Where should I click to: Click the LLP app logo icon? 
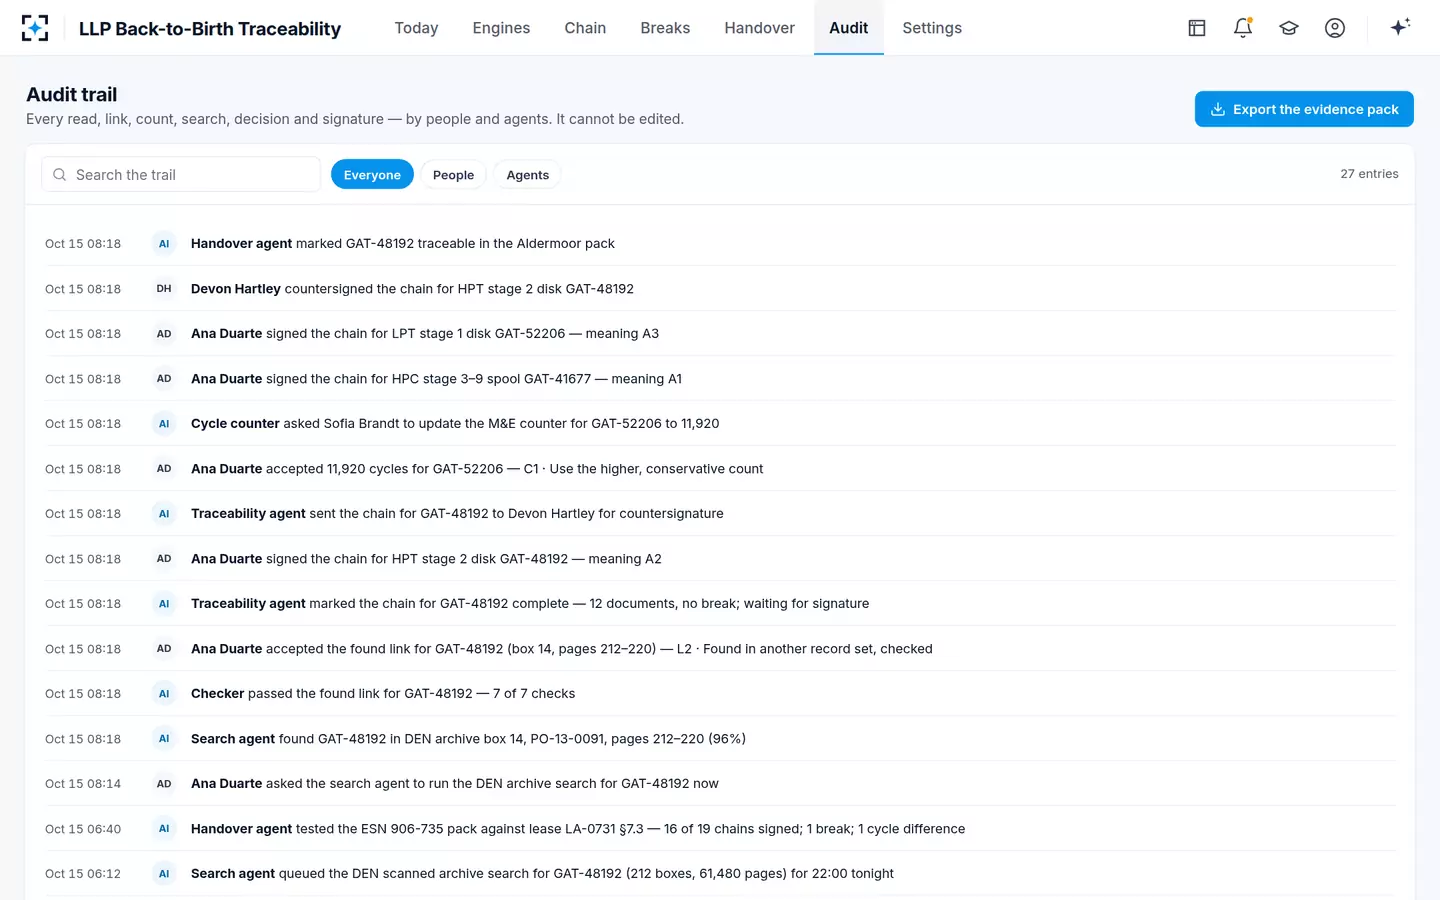(x=35, y=28)
